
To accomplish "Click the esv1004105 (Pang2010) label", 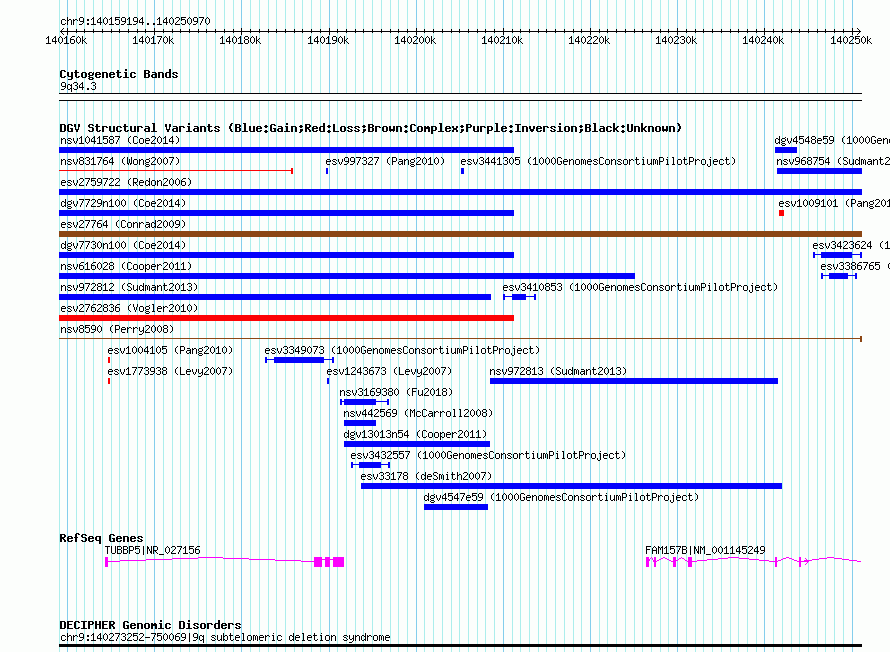I will pos(170,350).
